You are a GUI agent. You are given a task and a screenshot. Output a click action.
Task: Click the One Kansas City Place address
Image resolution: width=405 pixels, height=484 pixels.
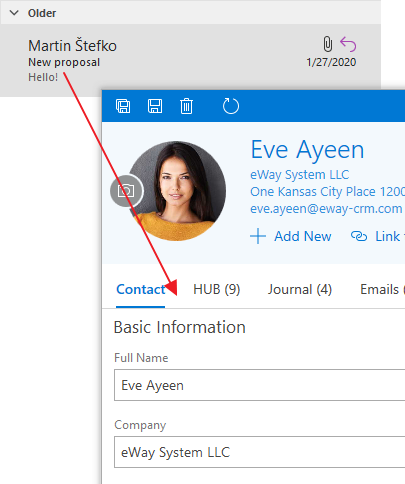point(327,192)
